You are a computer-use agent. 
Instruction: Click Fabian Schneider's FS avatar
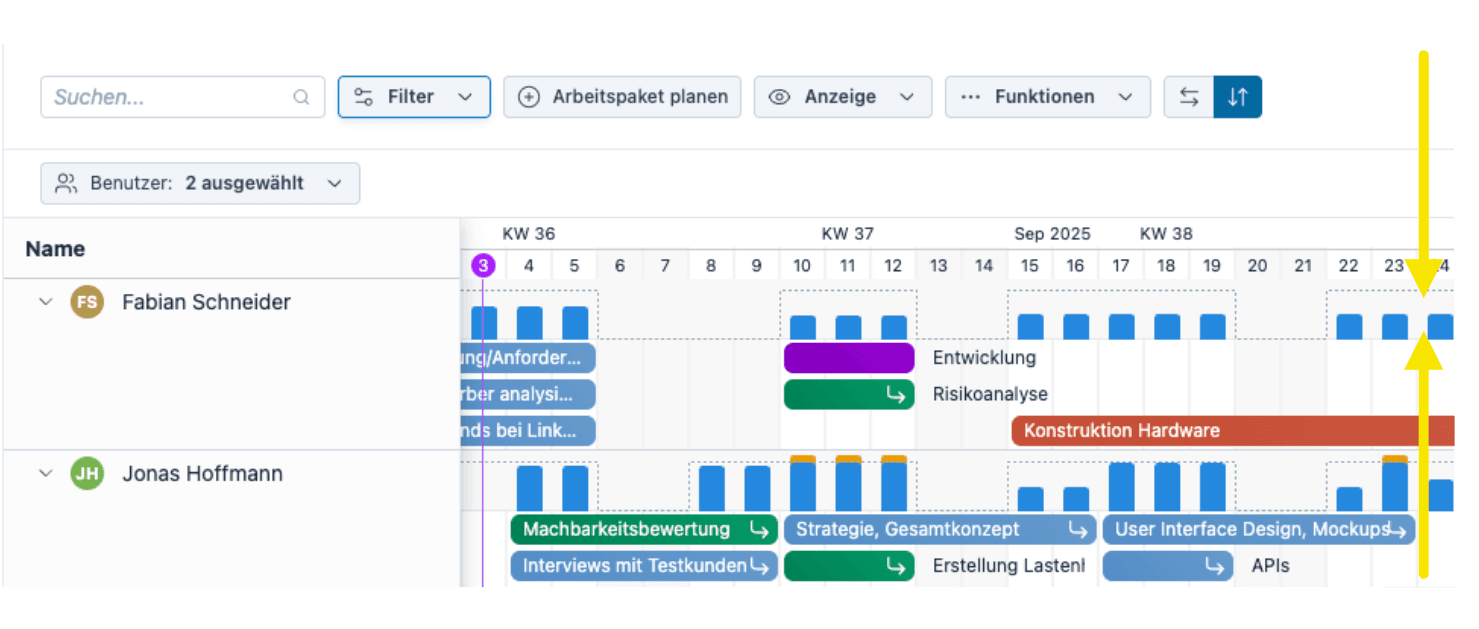pyautogui.click(x=87, y=302)
